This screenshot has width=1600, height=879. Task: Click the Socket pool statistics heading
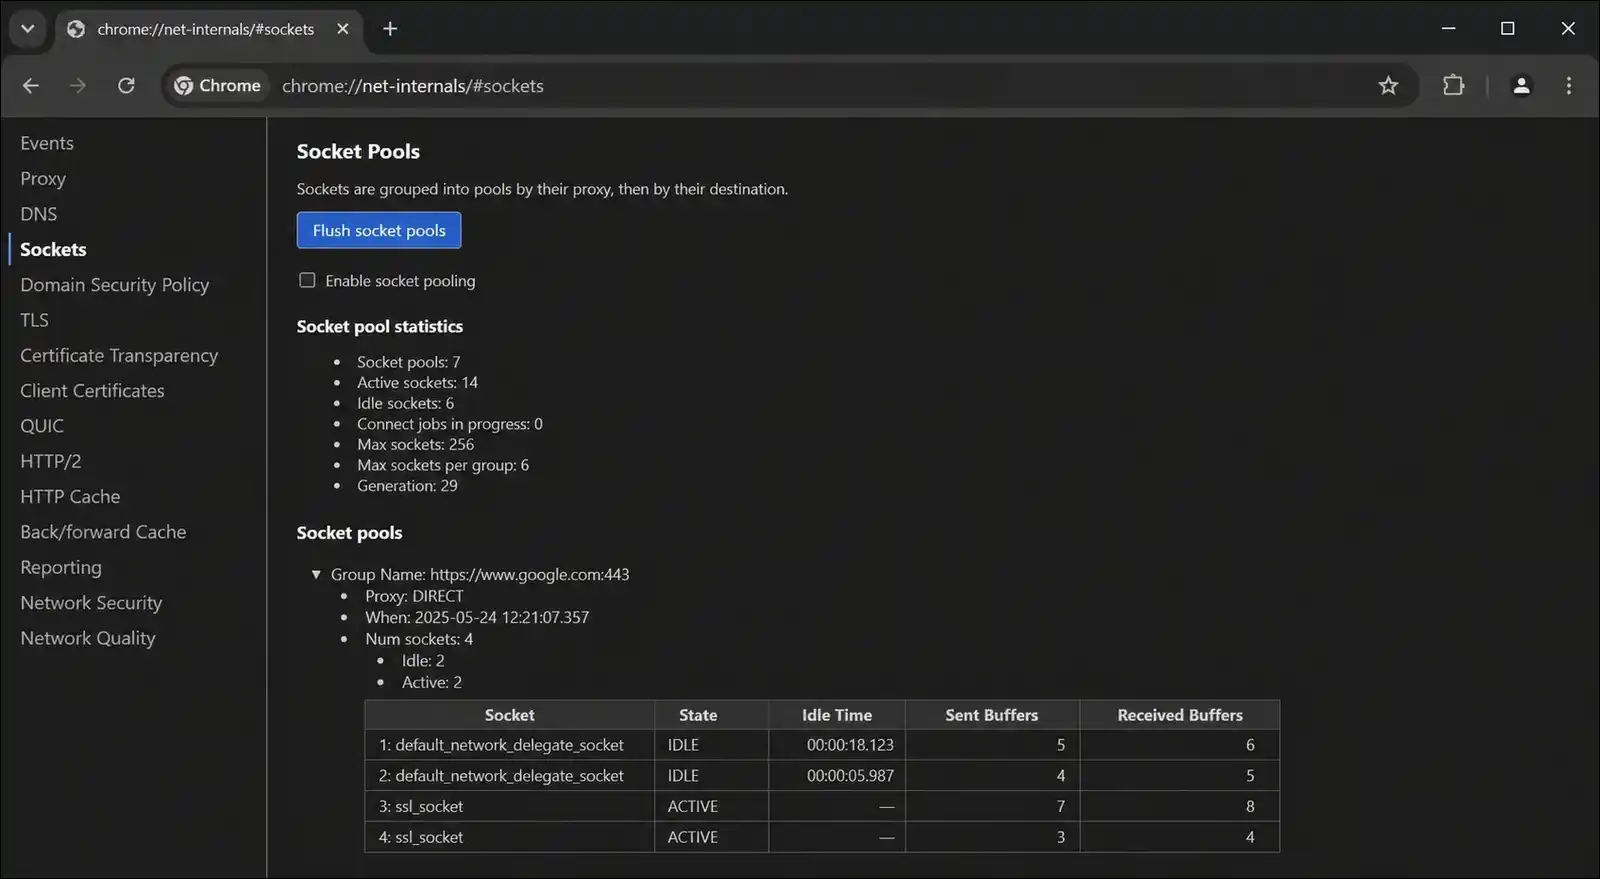pyautogui.click(x=380, y=327)
